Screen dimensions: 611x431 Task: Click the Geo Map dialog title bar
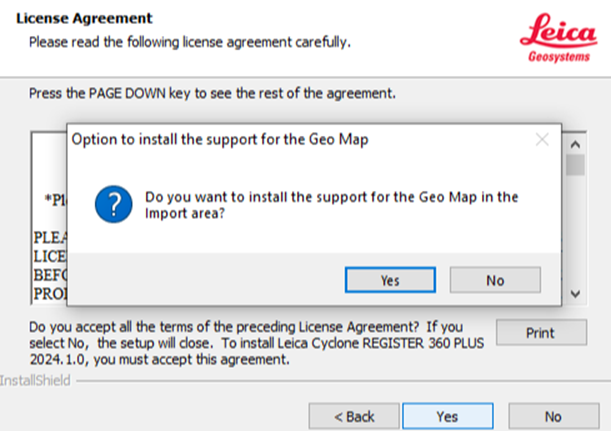250,140
